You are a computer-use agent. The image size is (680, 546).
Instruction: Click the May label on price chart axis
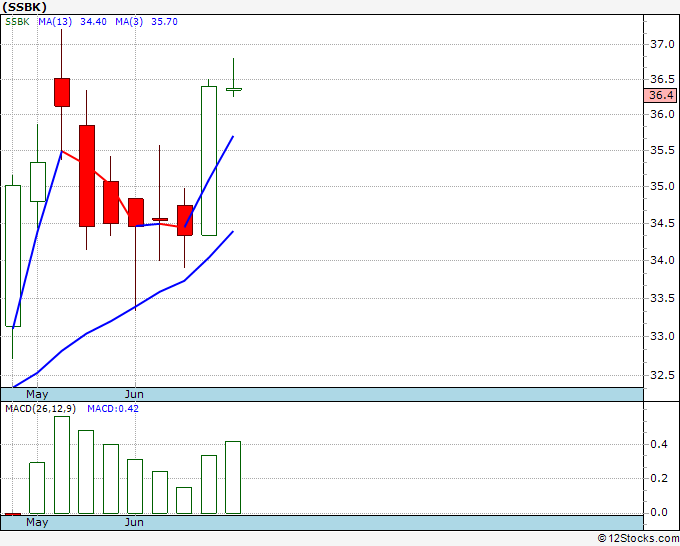pos(37,394)
